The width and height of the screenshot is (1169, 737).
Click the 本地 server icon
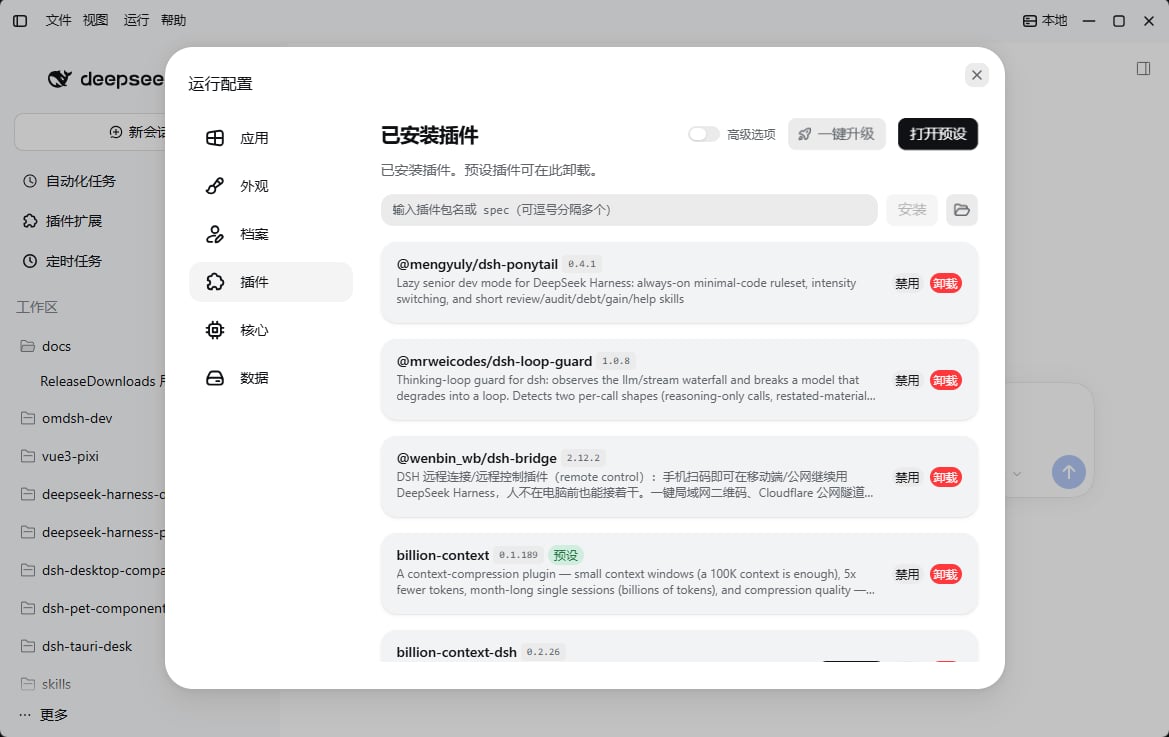(x=1030, y=21)
